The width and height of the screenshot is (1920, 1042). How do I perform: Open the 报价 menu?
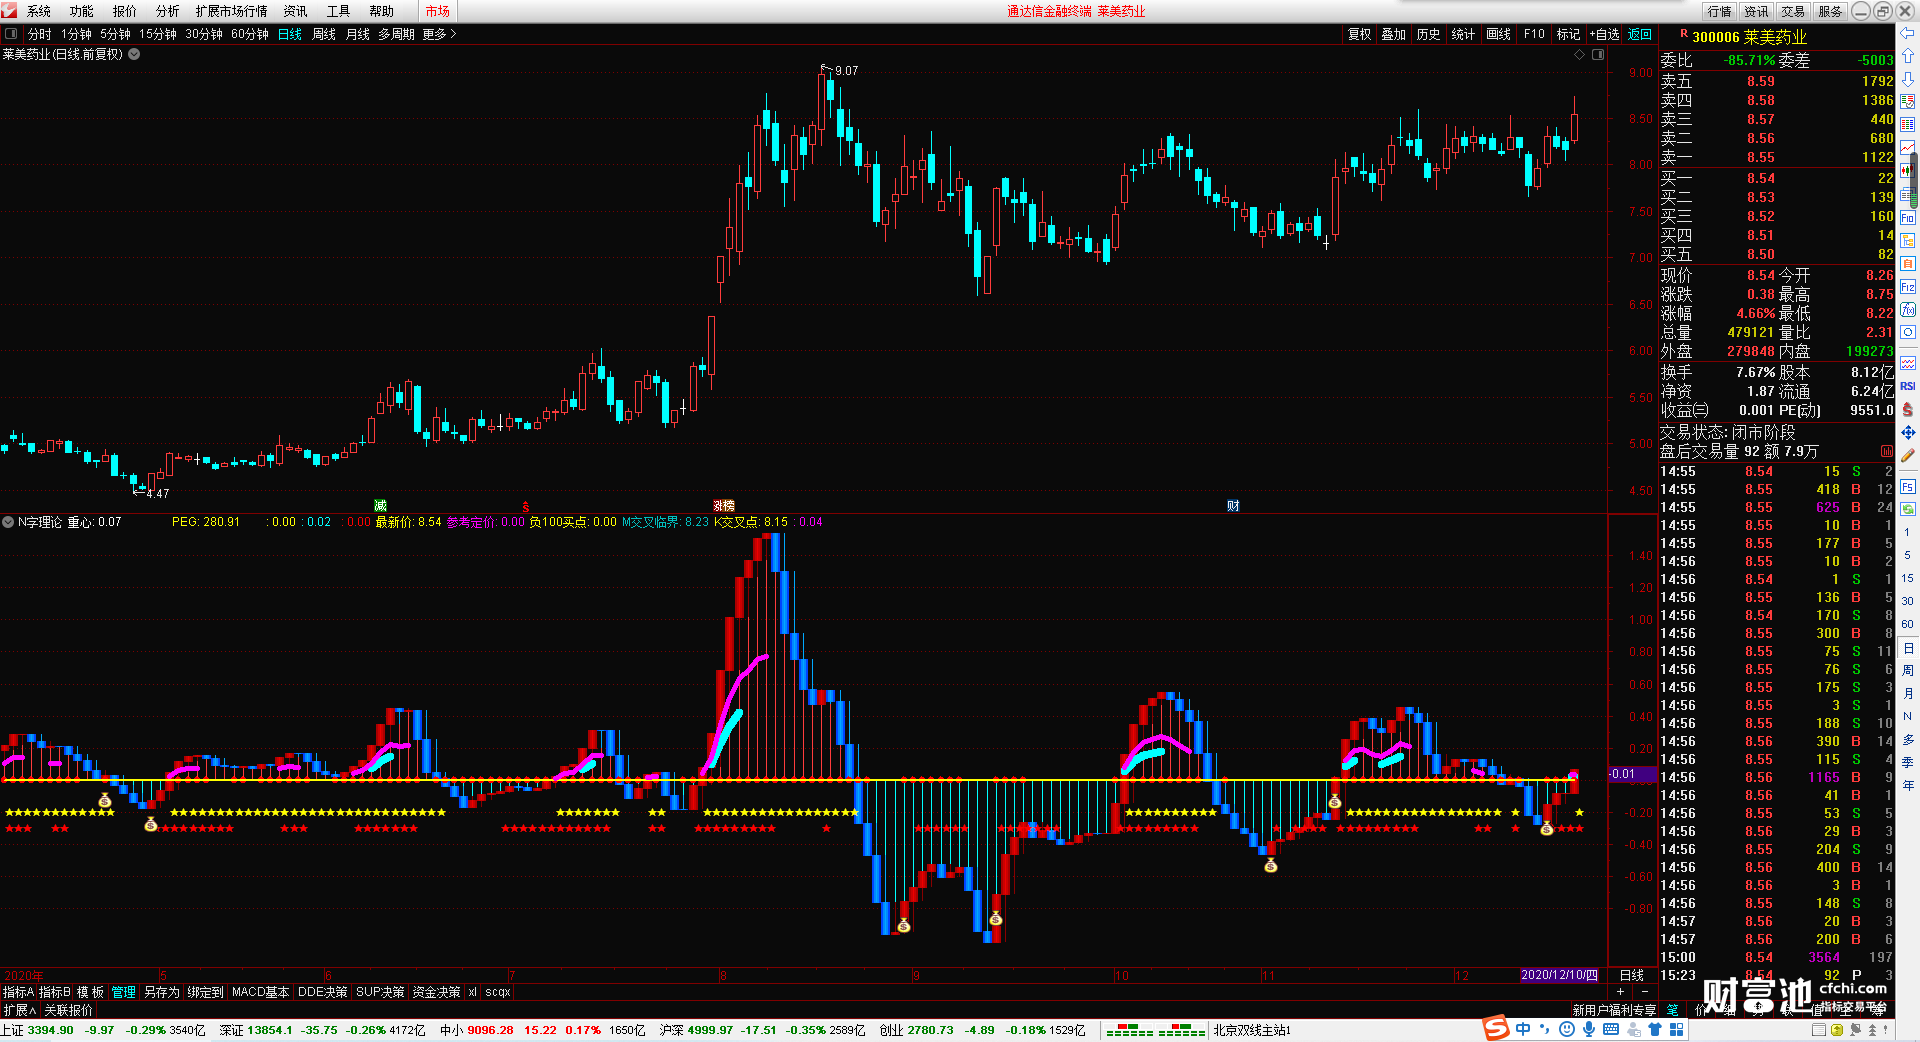(x=125, y=11)
